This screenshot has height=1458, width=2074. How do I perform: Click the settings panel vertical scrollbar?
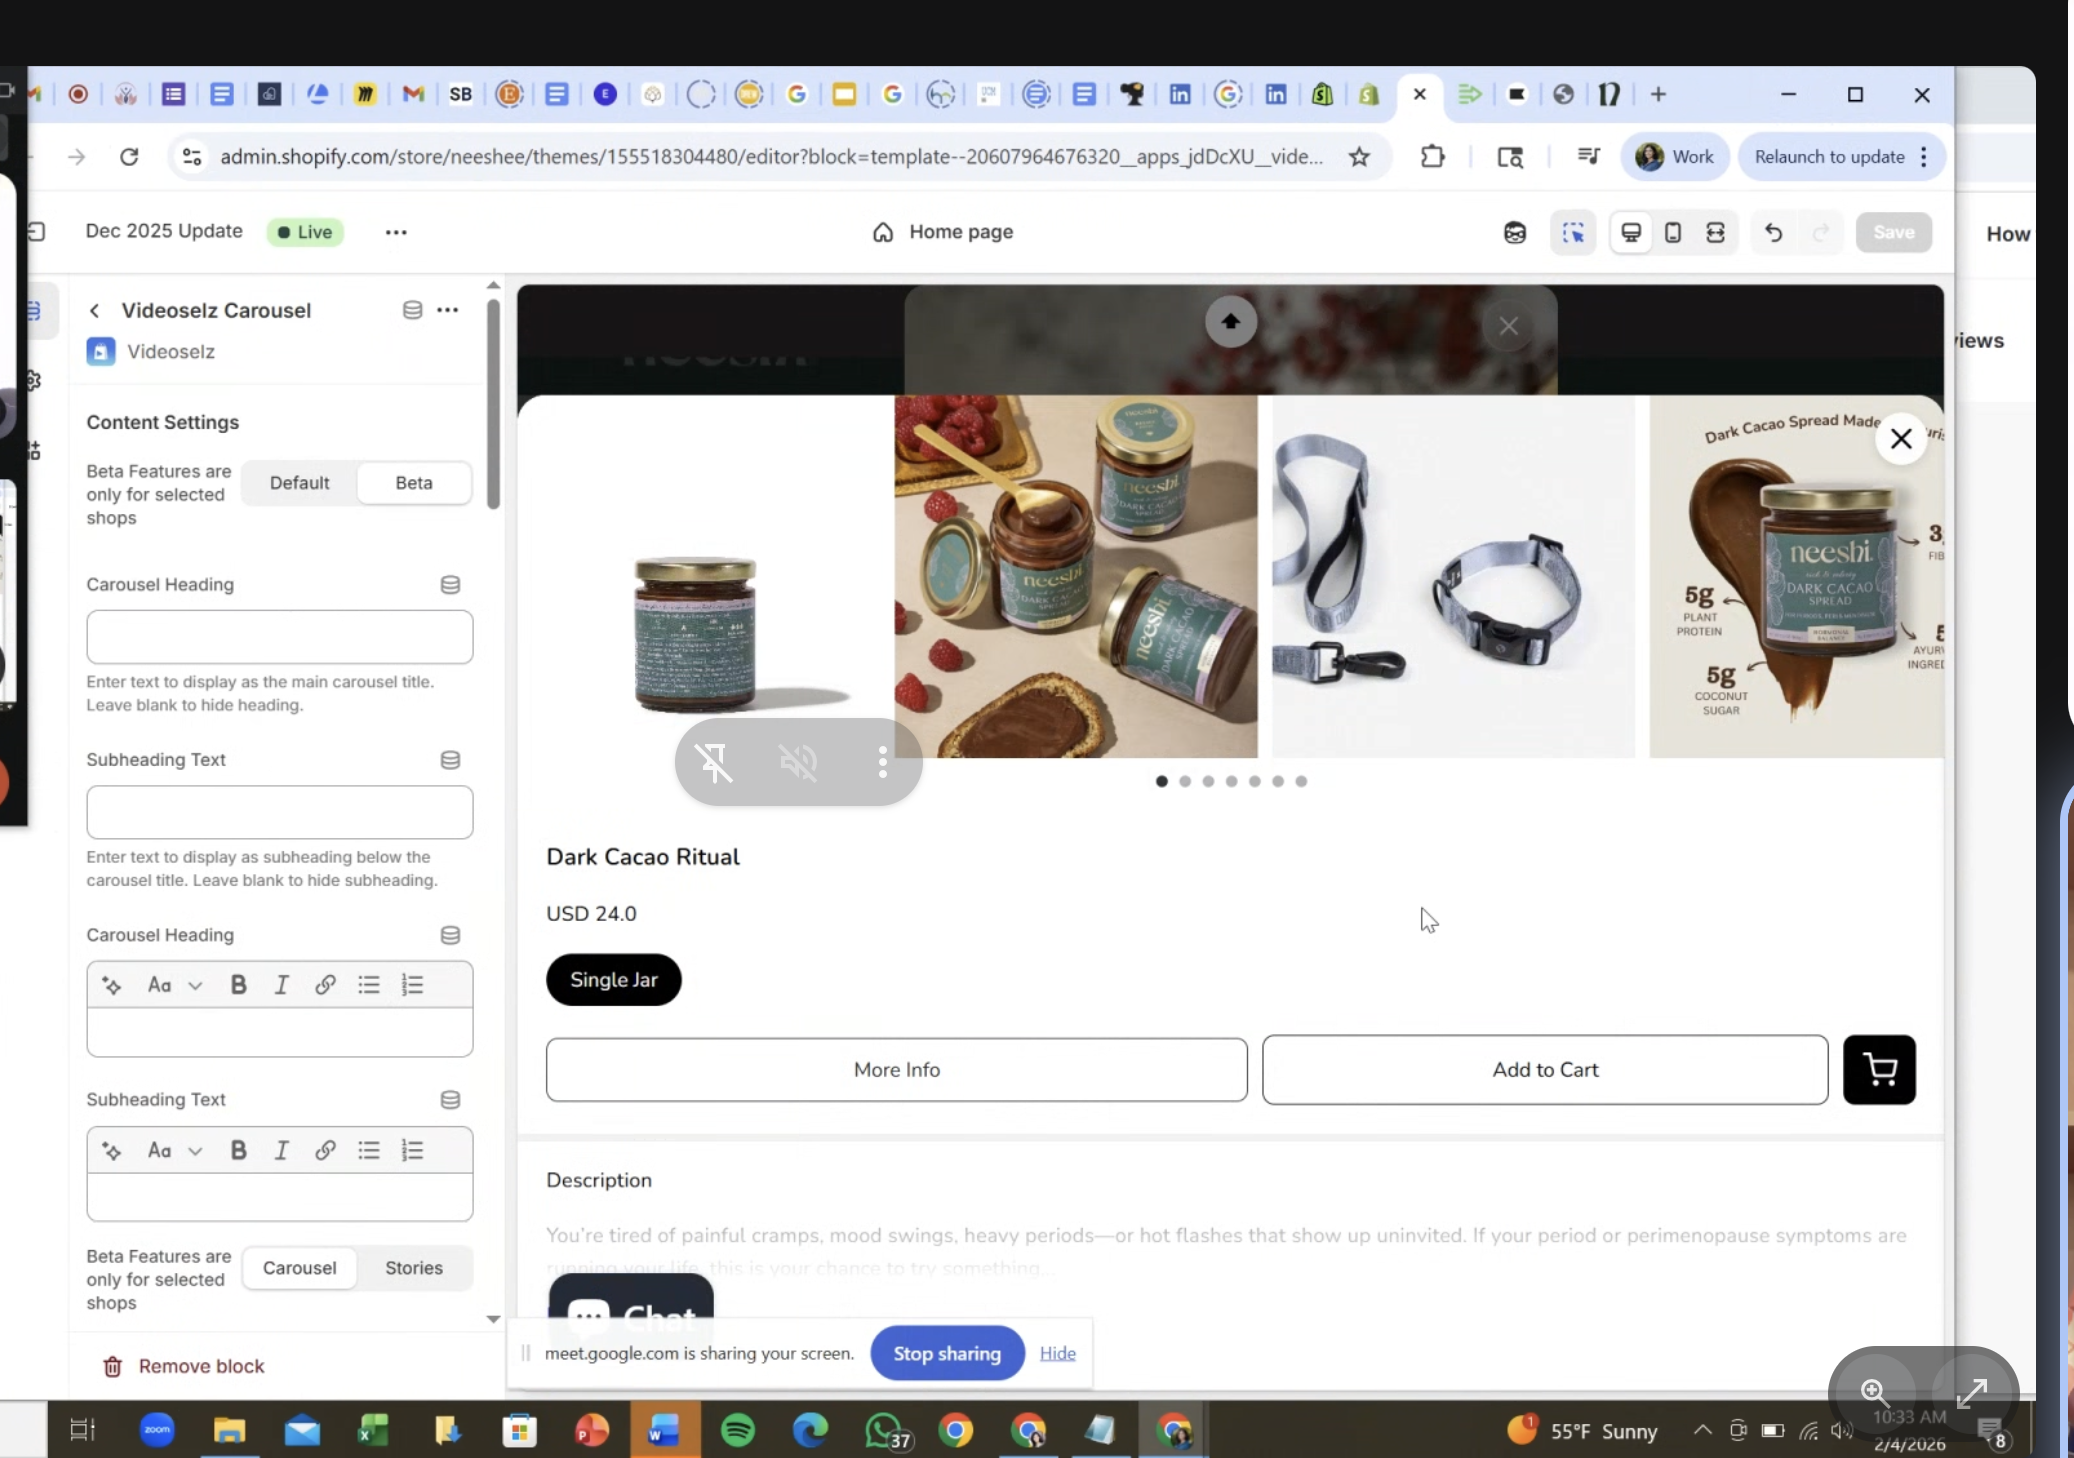coord(493,405)
